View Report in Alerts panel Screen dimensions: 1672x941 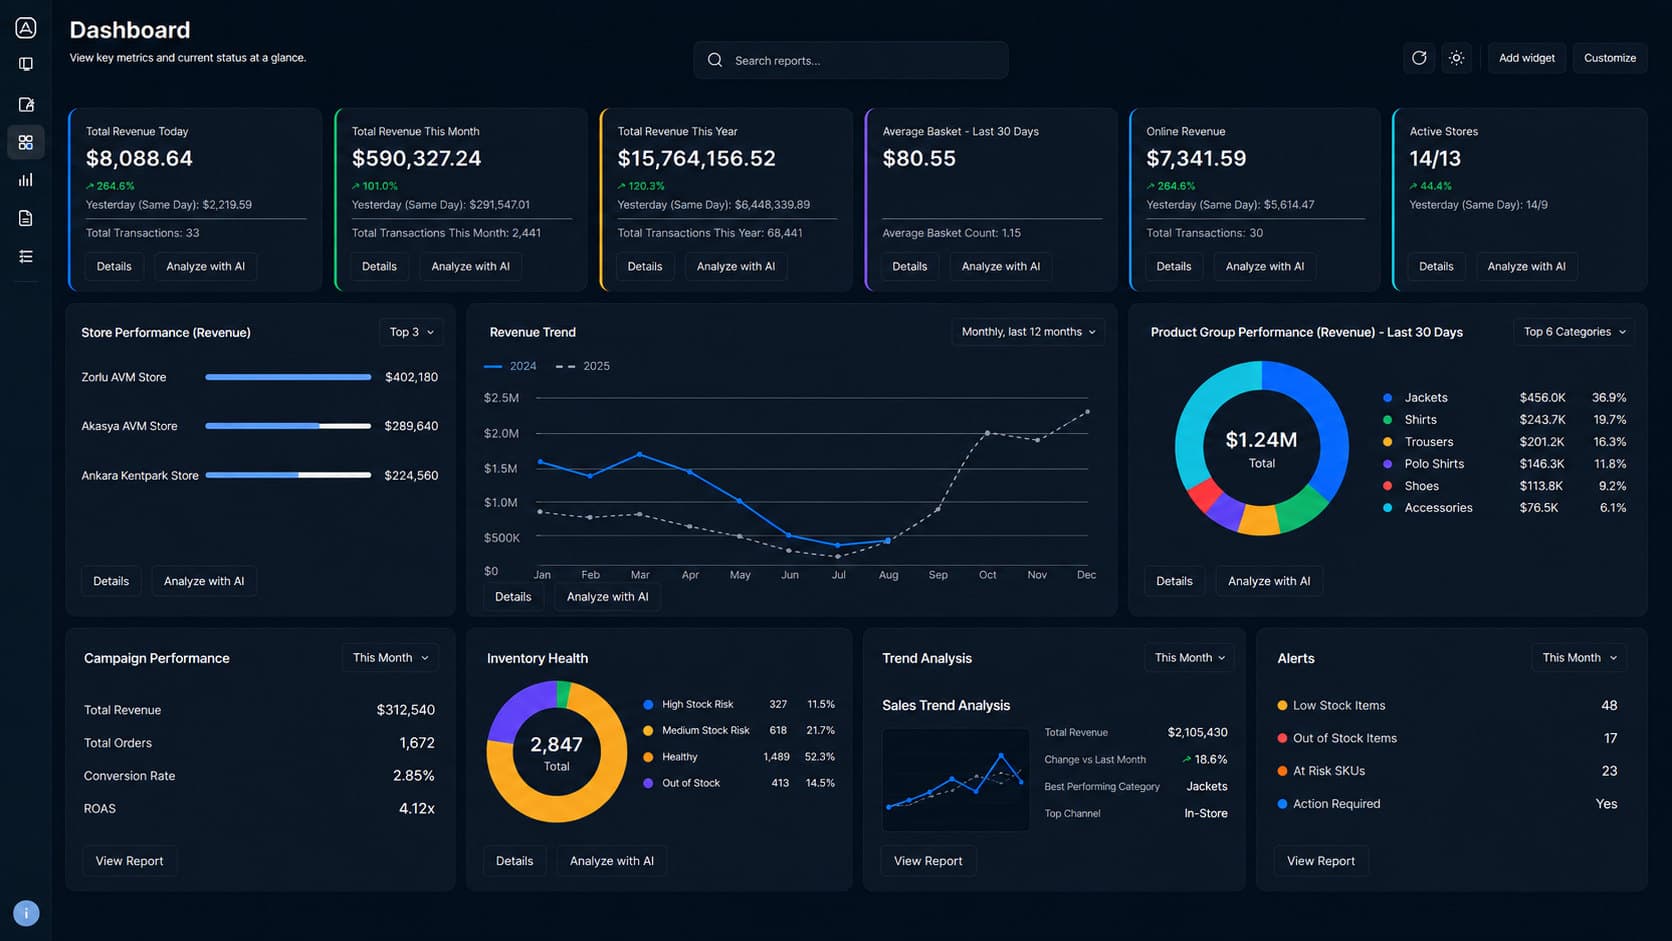coord(1321,861)
